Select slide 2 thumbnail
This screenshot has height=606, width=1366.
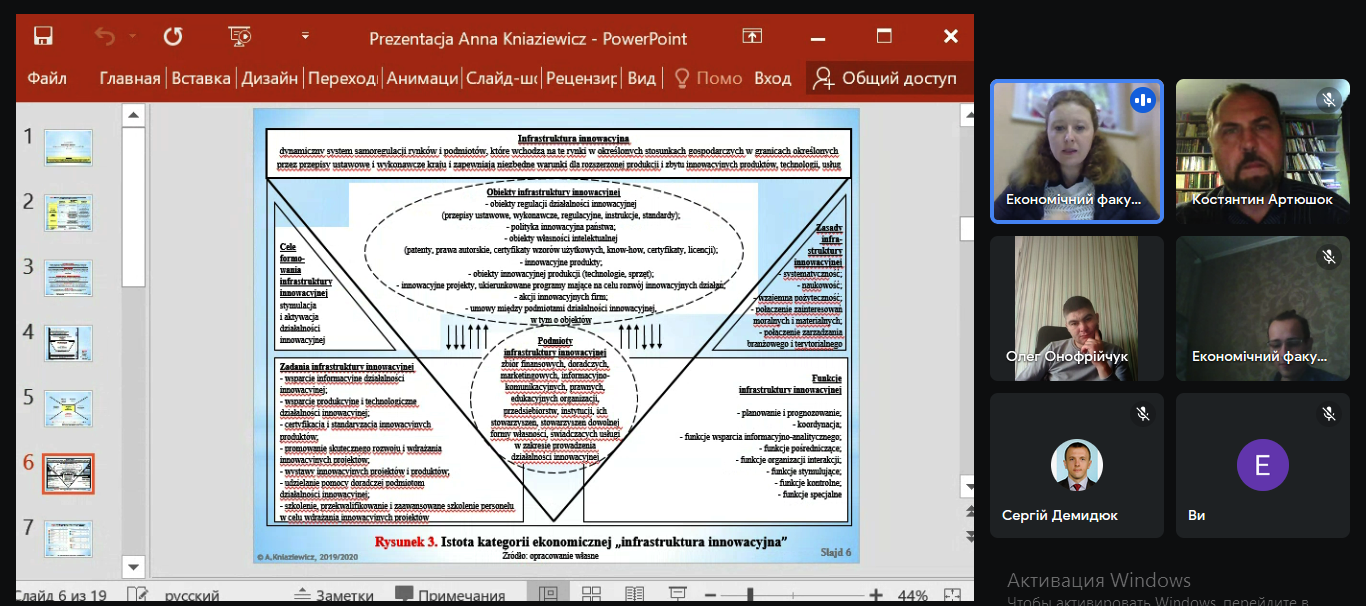coord(69,213)
